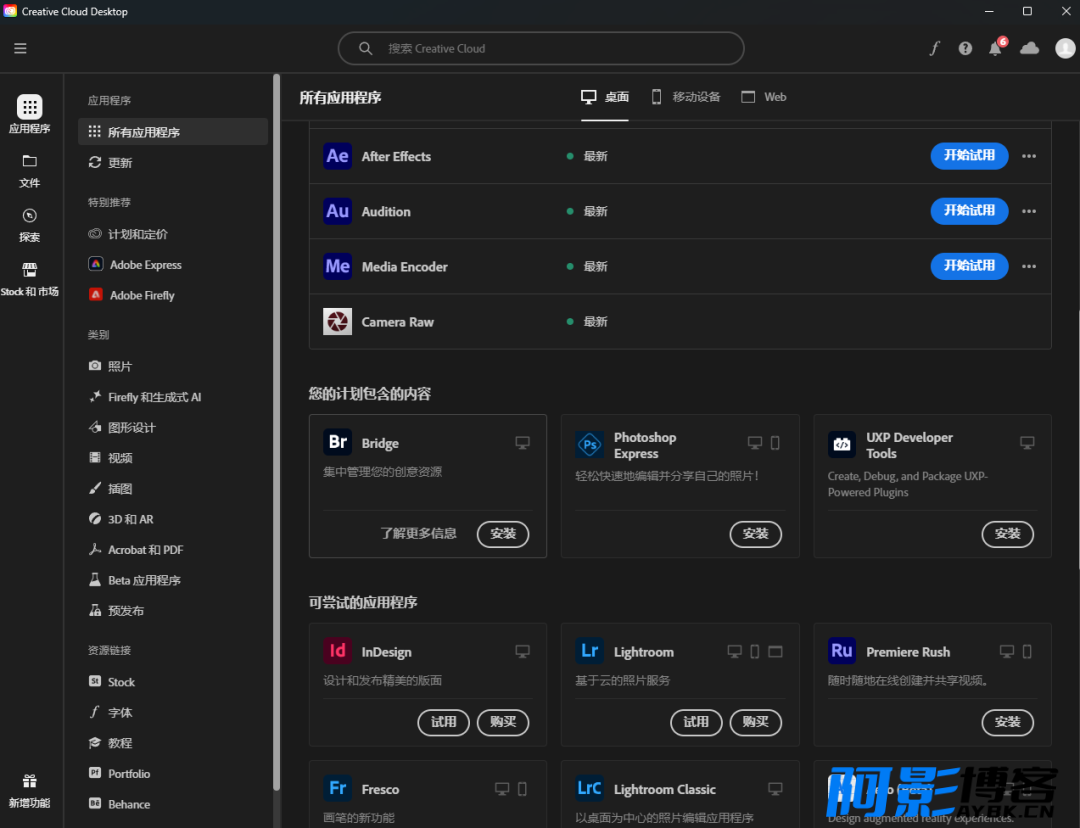Click the cloud sync status icon
Image resolution: width=1080 pixels, height=828 pixels.
1029,48
